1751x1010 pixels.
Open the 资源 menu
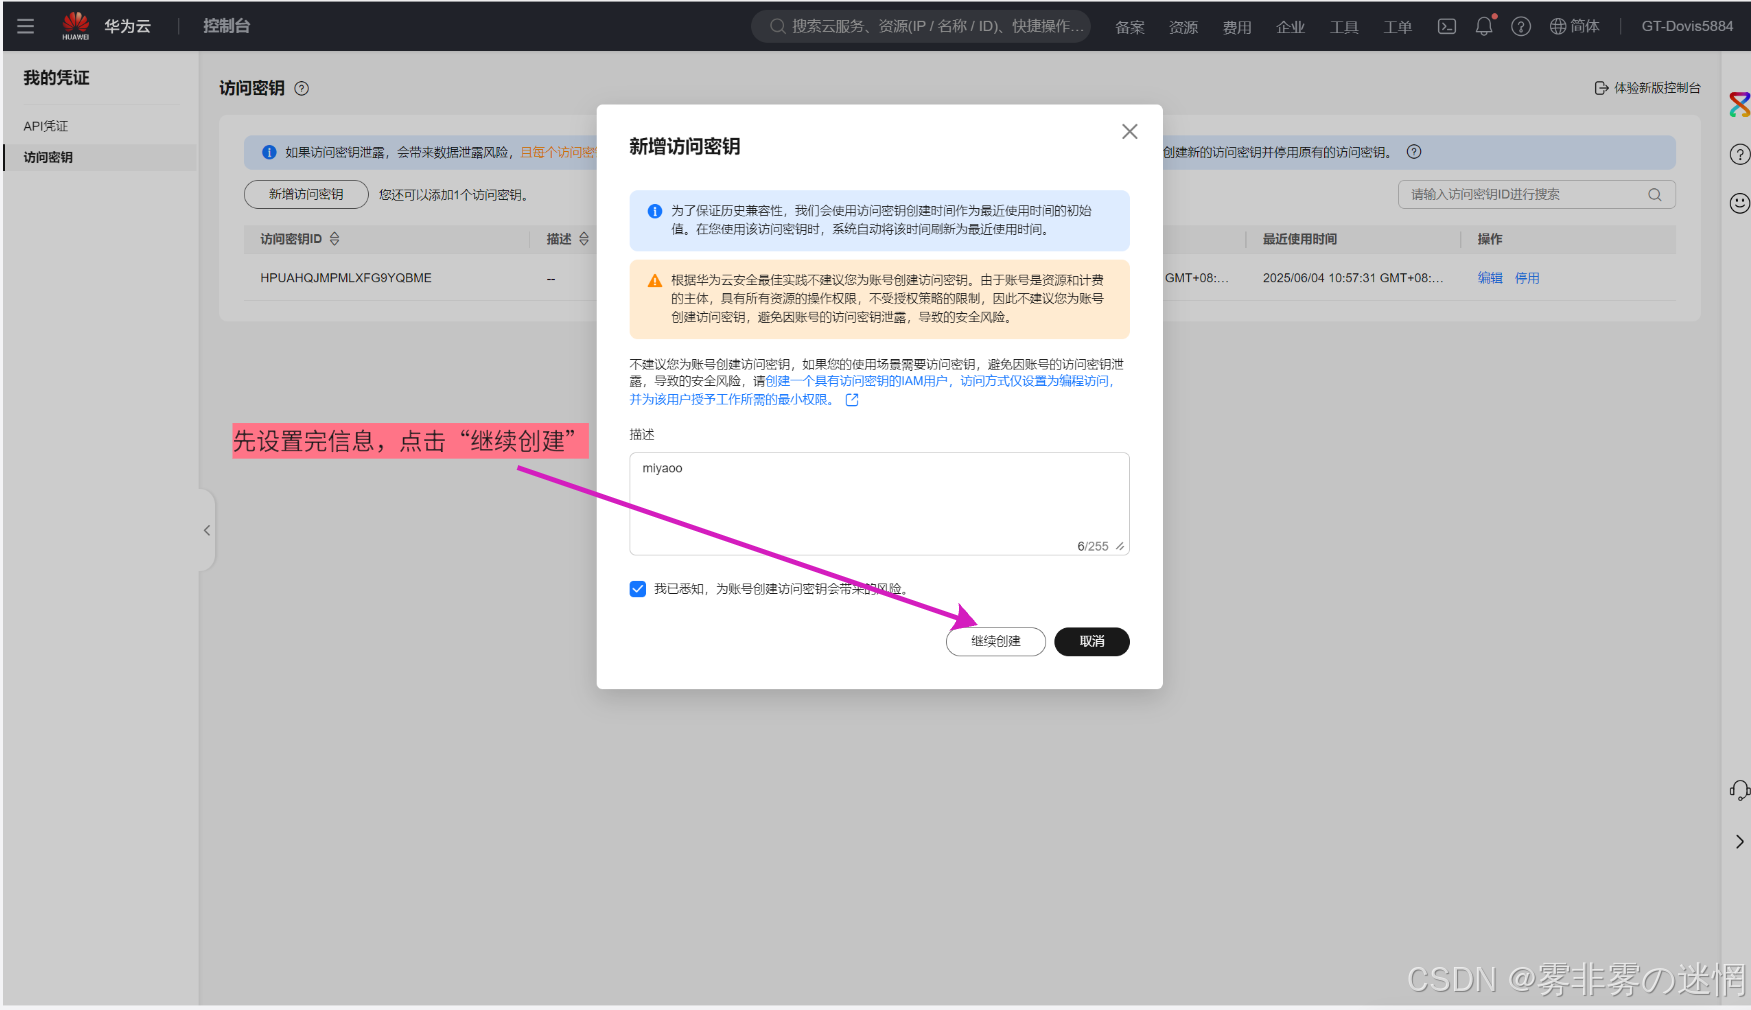tap(1184, 27)
